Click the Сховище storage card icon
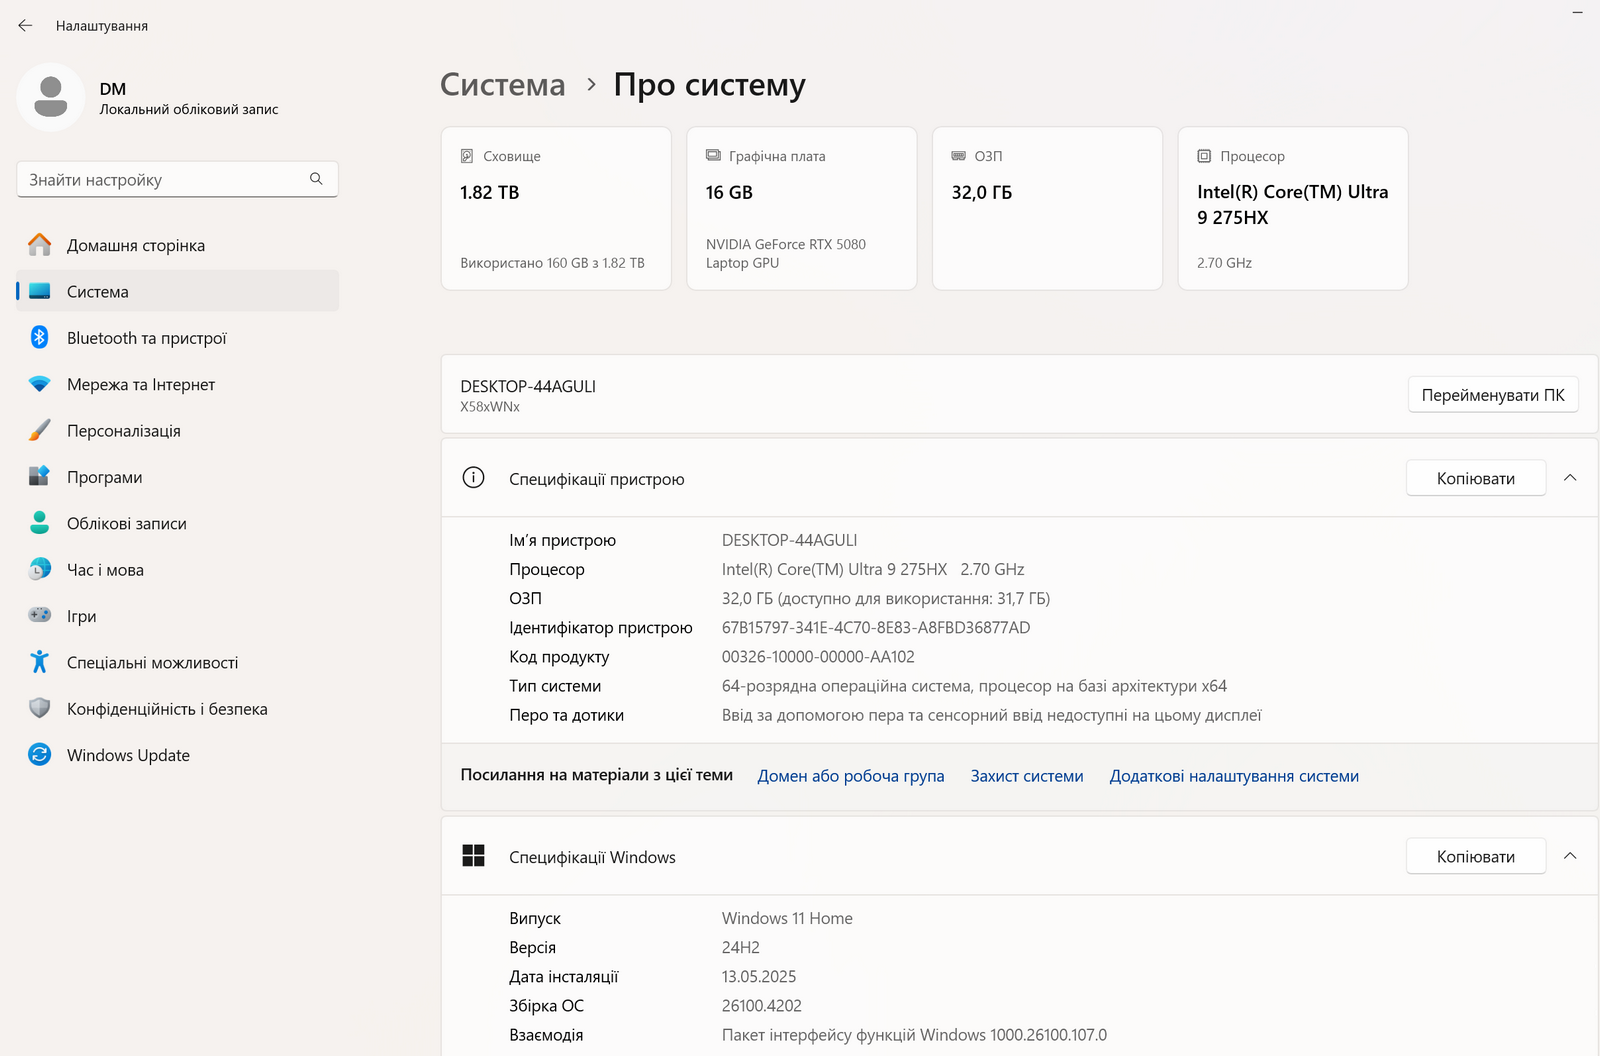 pos(467,156)
